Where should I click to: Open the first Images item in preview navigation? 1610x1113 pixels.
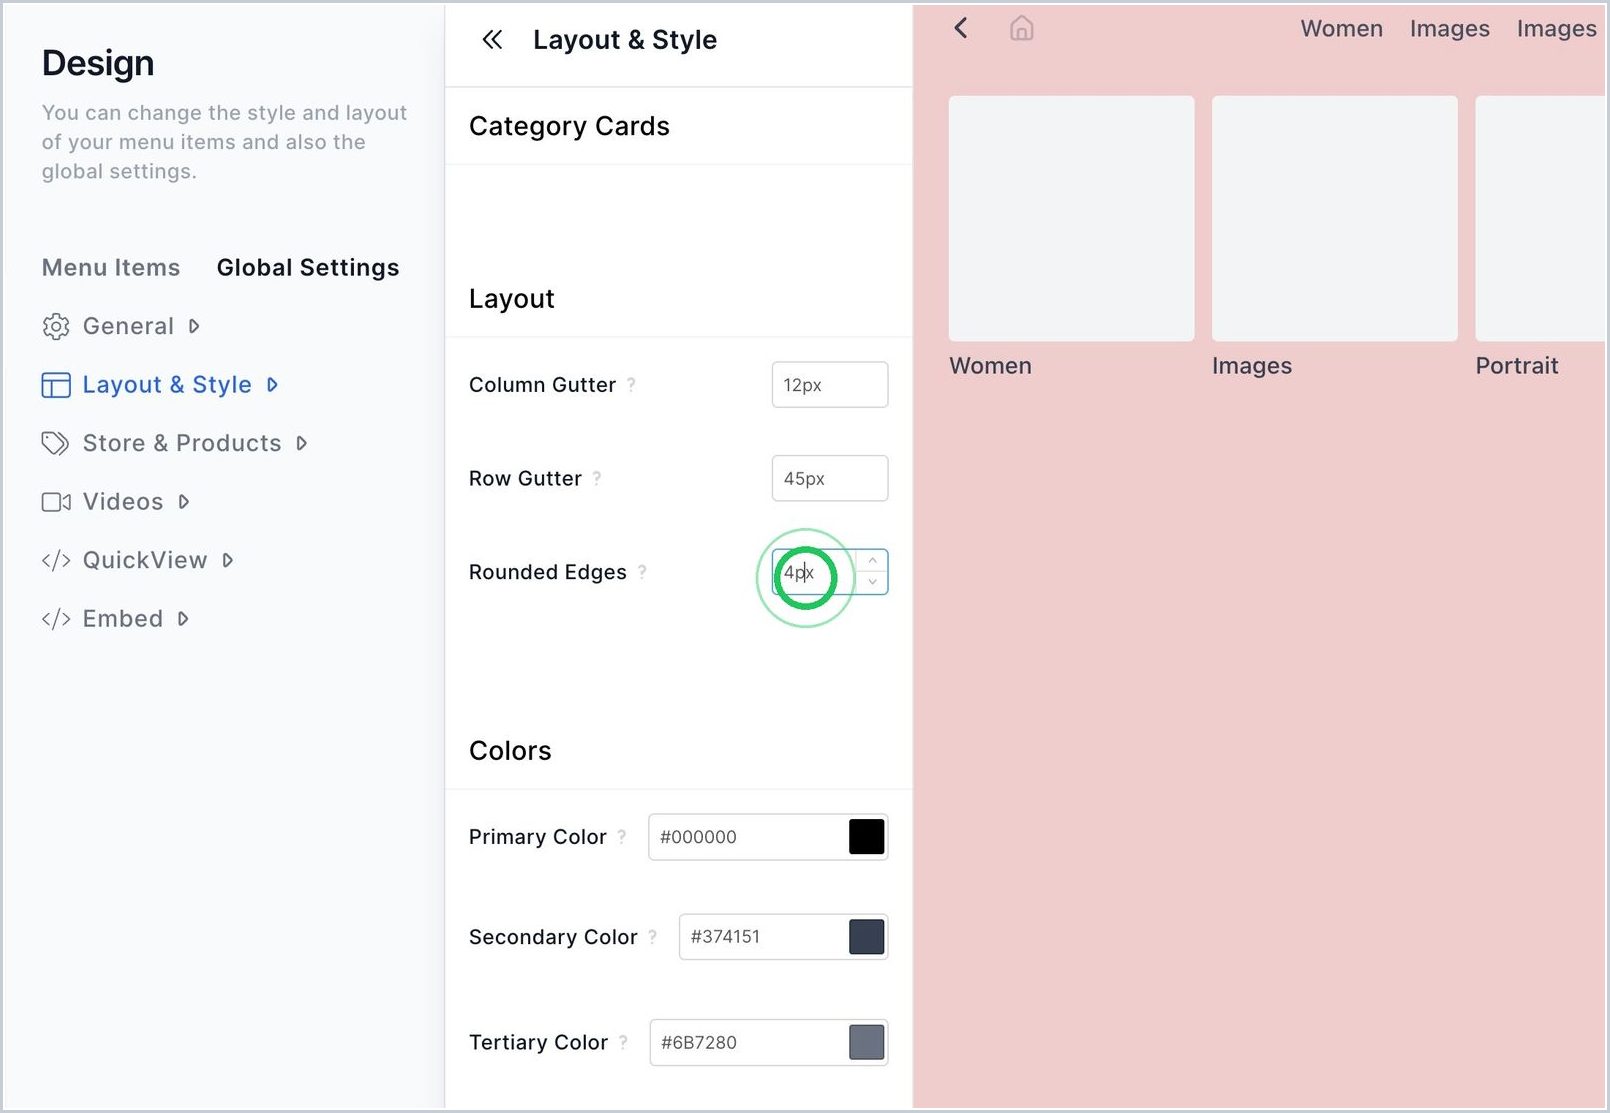pos(1449,29)
